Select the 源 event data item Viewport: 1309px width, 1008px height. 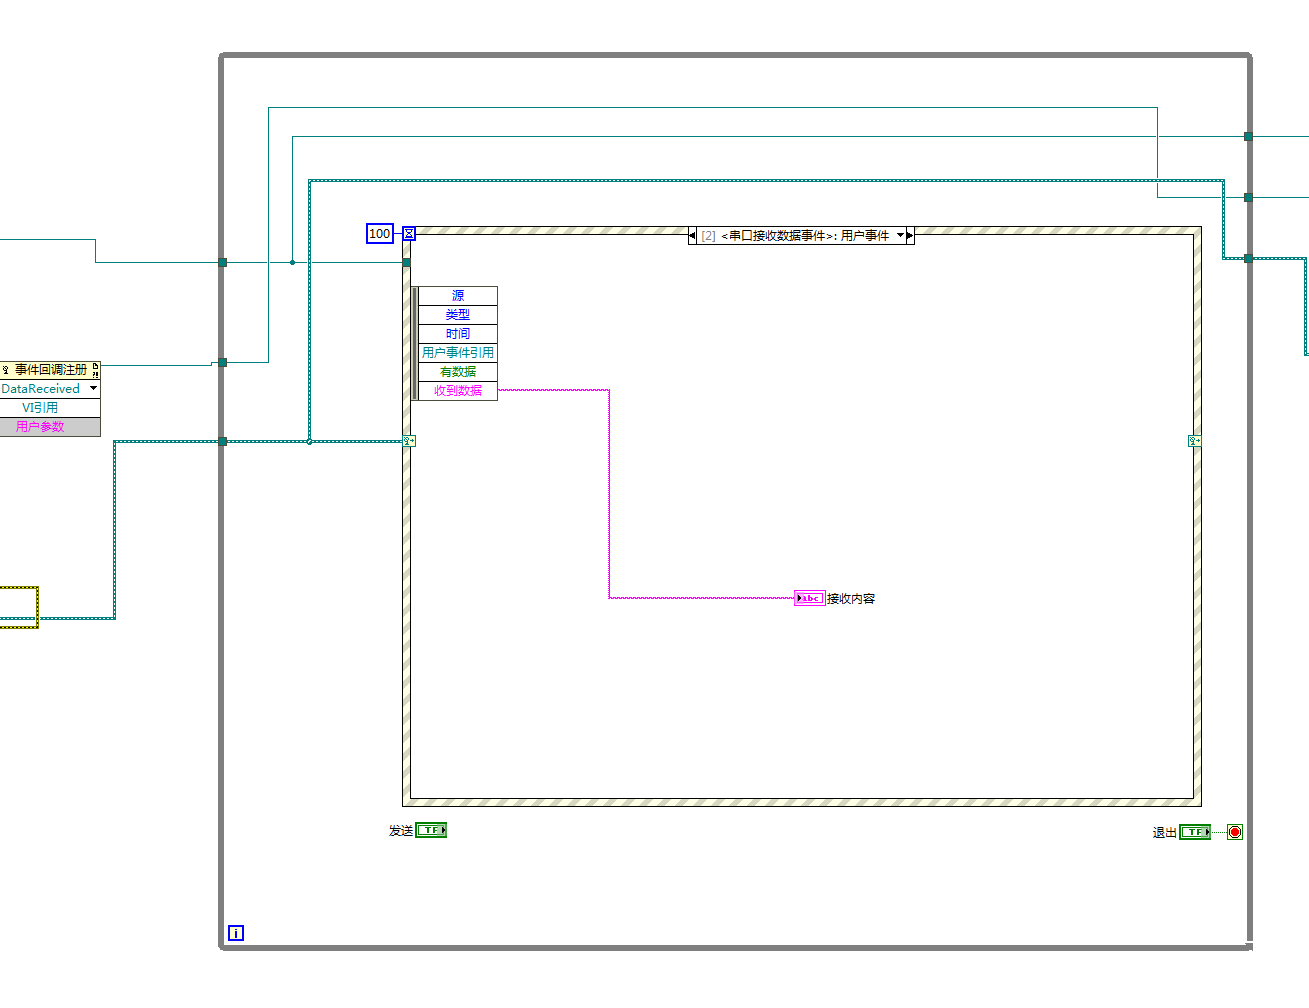[x=458, y=296]
